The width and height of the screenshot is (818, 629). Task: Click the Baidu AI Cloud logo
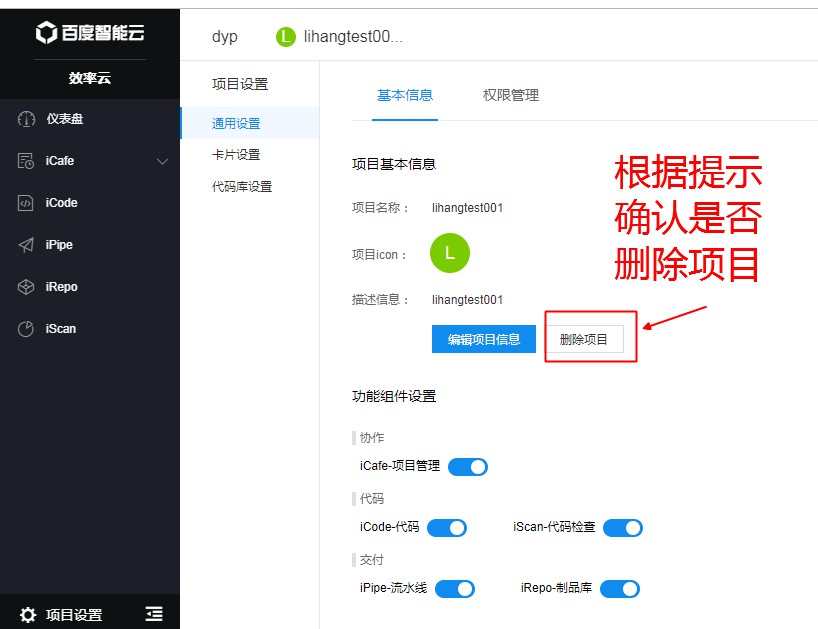tap(90, 32)
